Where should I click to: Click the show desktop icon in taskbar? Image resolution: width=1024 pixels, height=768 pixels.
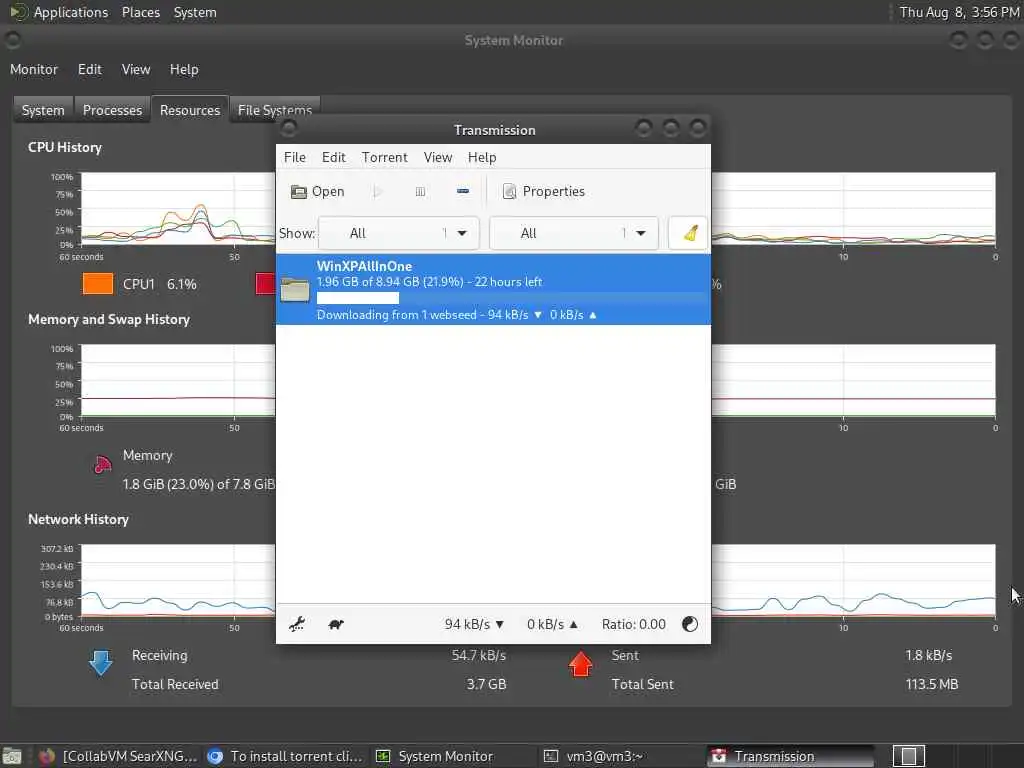(12, 756)
